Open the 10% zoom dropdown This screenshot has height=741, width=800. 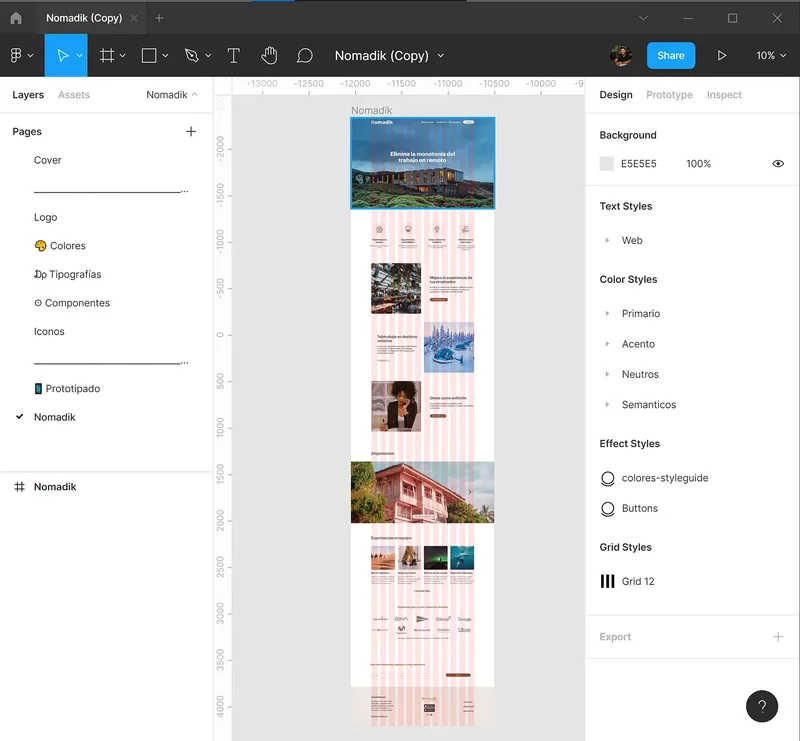771,55
